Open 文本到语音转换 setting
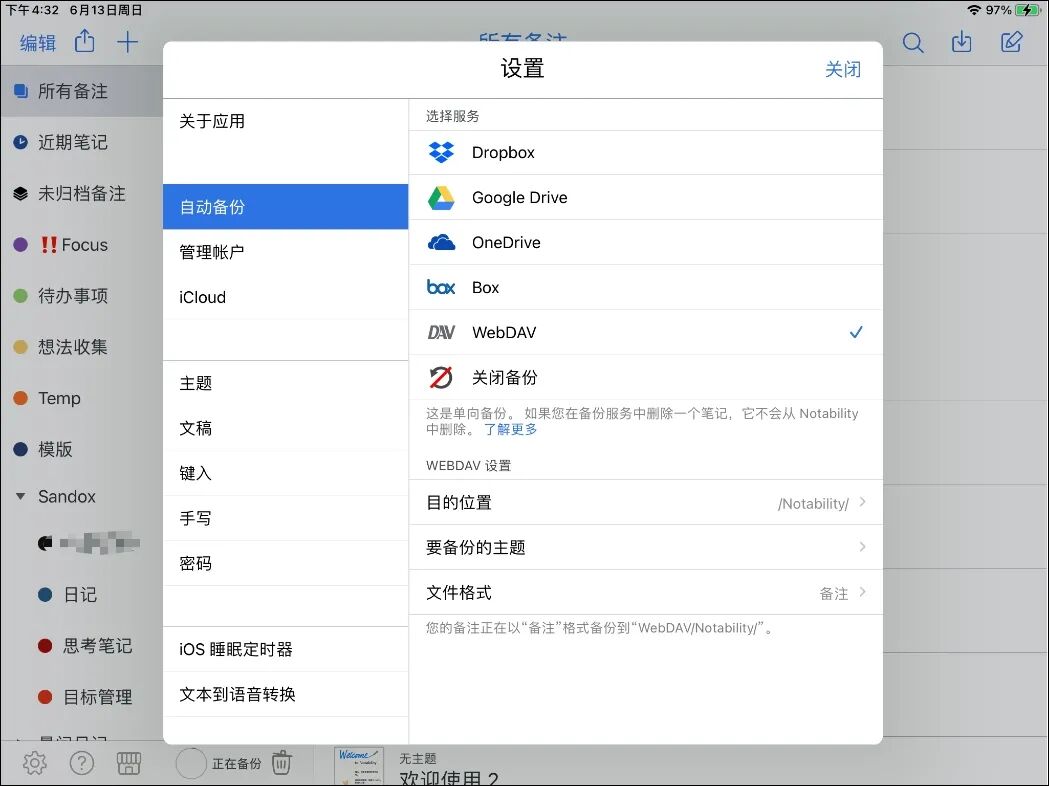Viewport: 1049px width, 786px height. click(x=286, y=694)
